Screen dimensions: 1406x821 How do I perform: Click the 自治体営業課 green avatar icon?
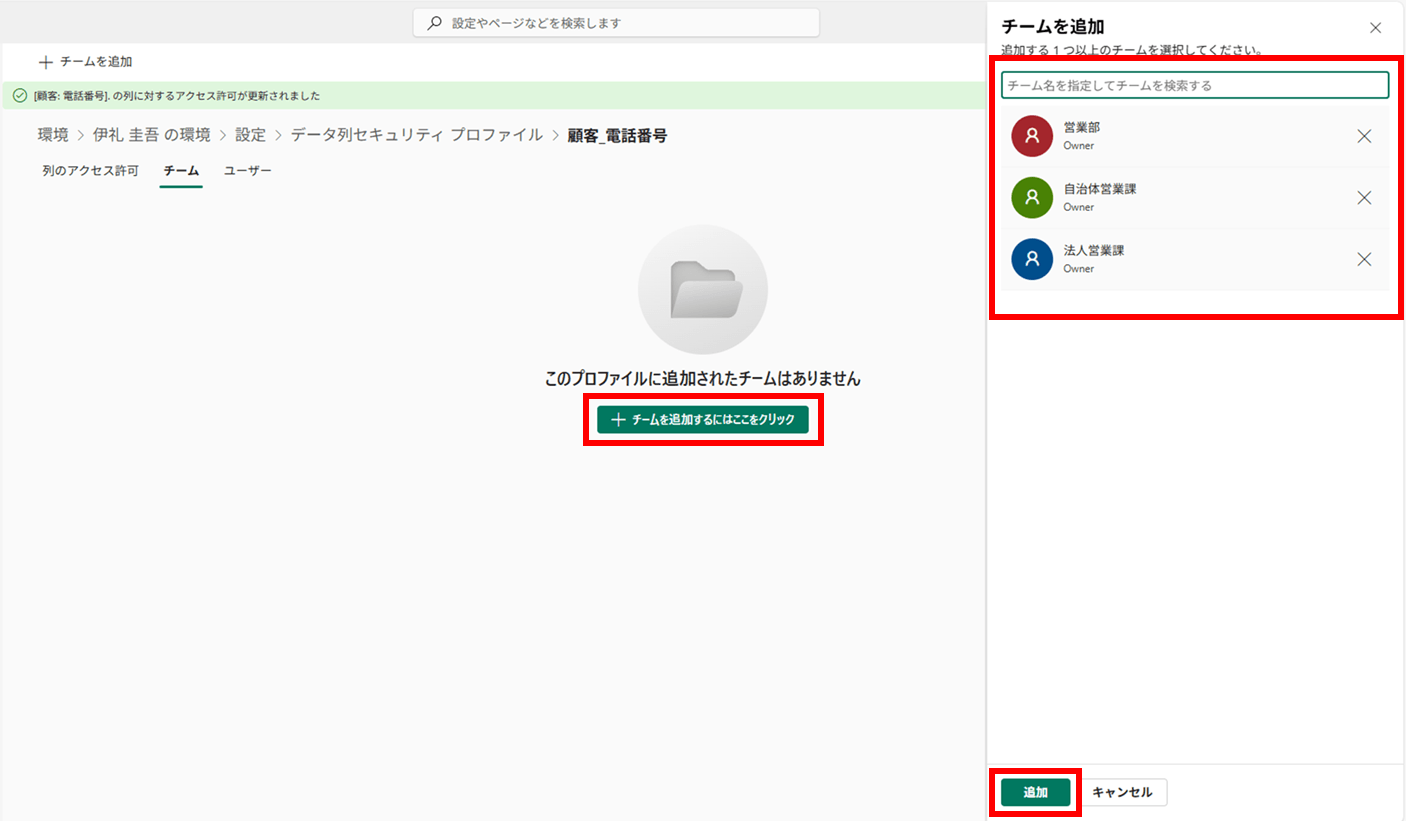coord(1032,198)
